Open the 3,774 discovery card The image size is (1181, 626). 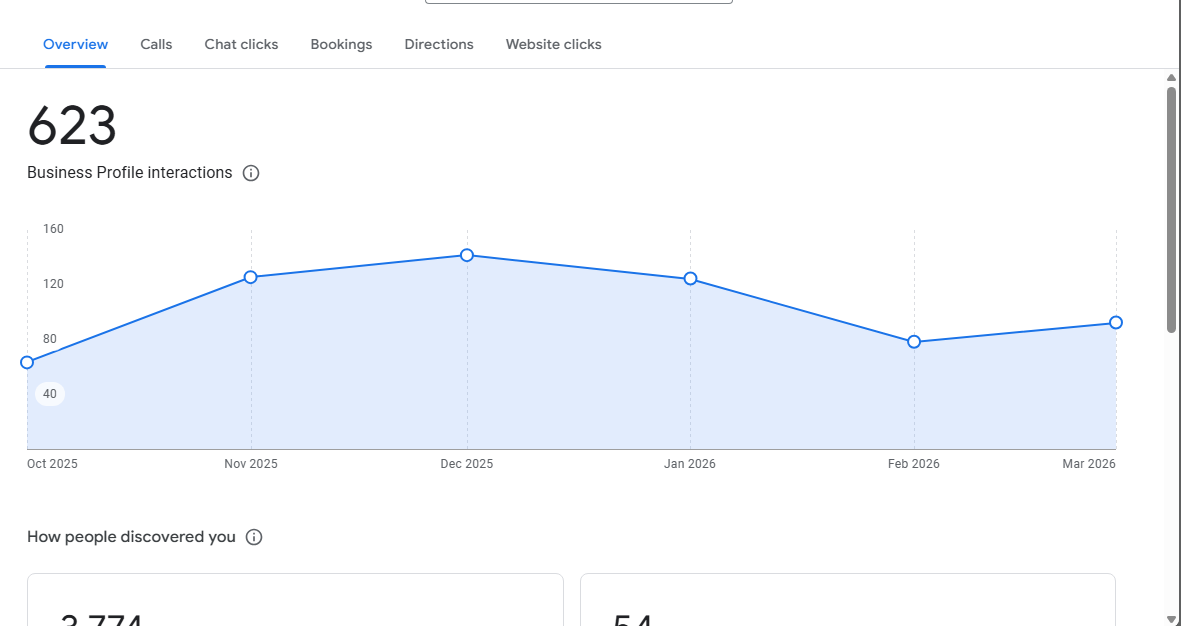coord(295,600)
